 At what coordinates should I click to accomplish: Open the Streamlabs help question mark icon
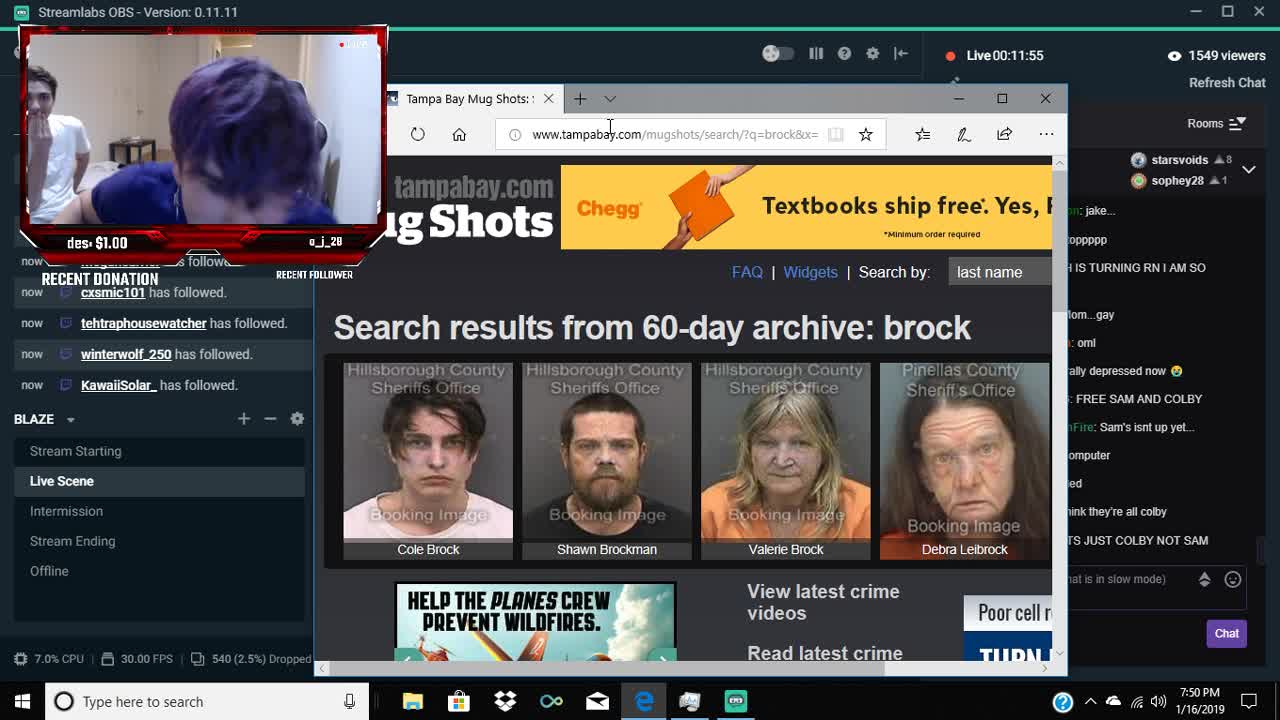[x=844, y=54]
